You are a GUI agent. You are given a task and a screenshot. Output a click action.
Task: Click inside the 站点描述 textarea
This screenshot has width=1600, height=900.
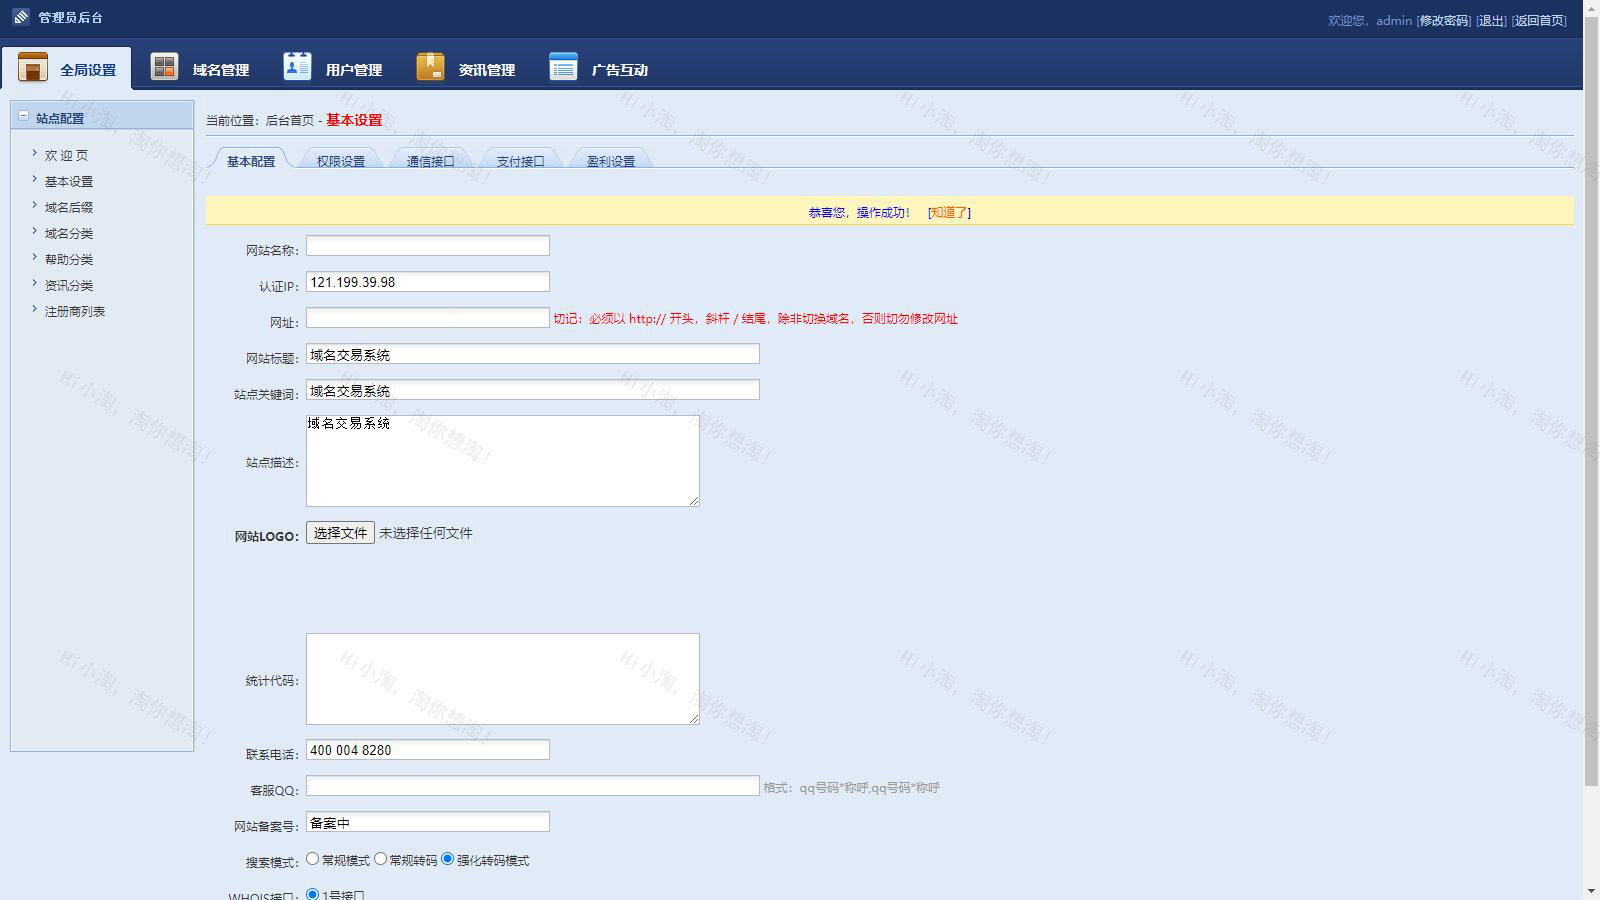tap(503, 461)
